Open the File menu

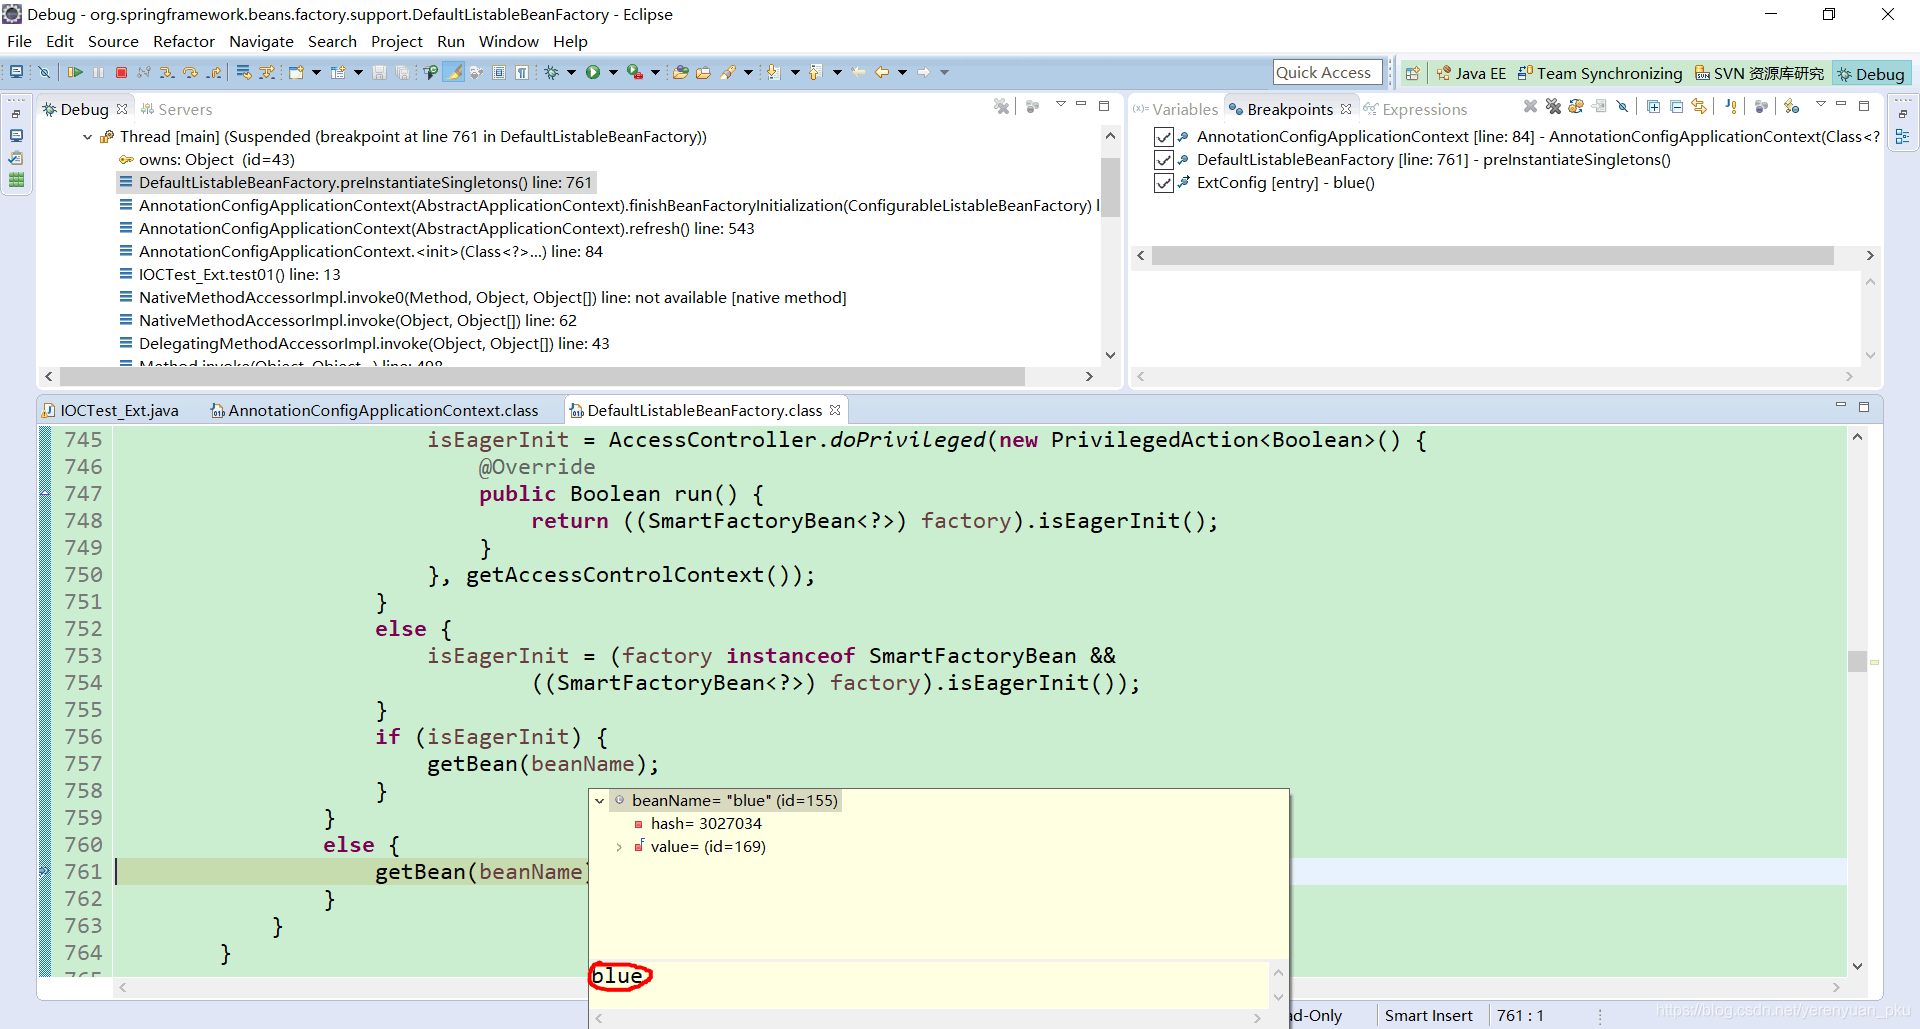[x=19, y=41]
